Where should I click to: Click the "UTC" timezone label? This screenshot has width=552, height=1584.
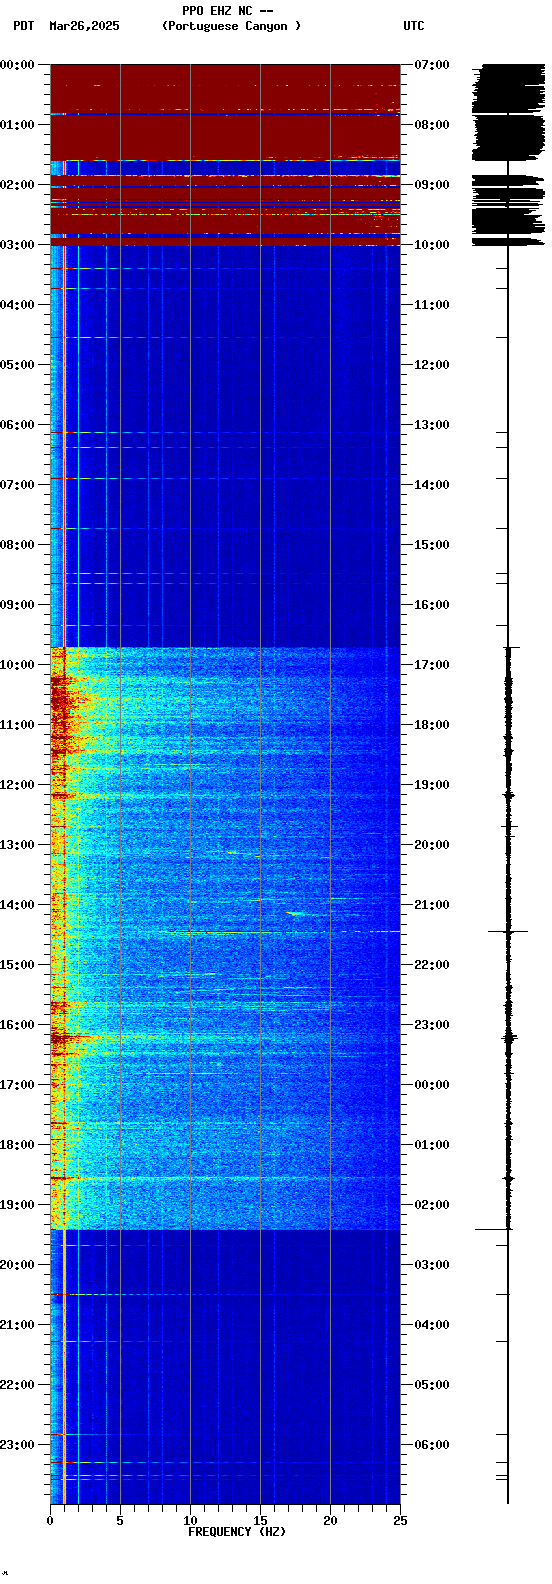tap(414, 26)
